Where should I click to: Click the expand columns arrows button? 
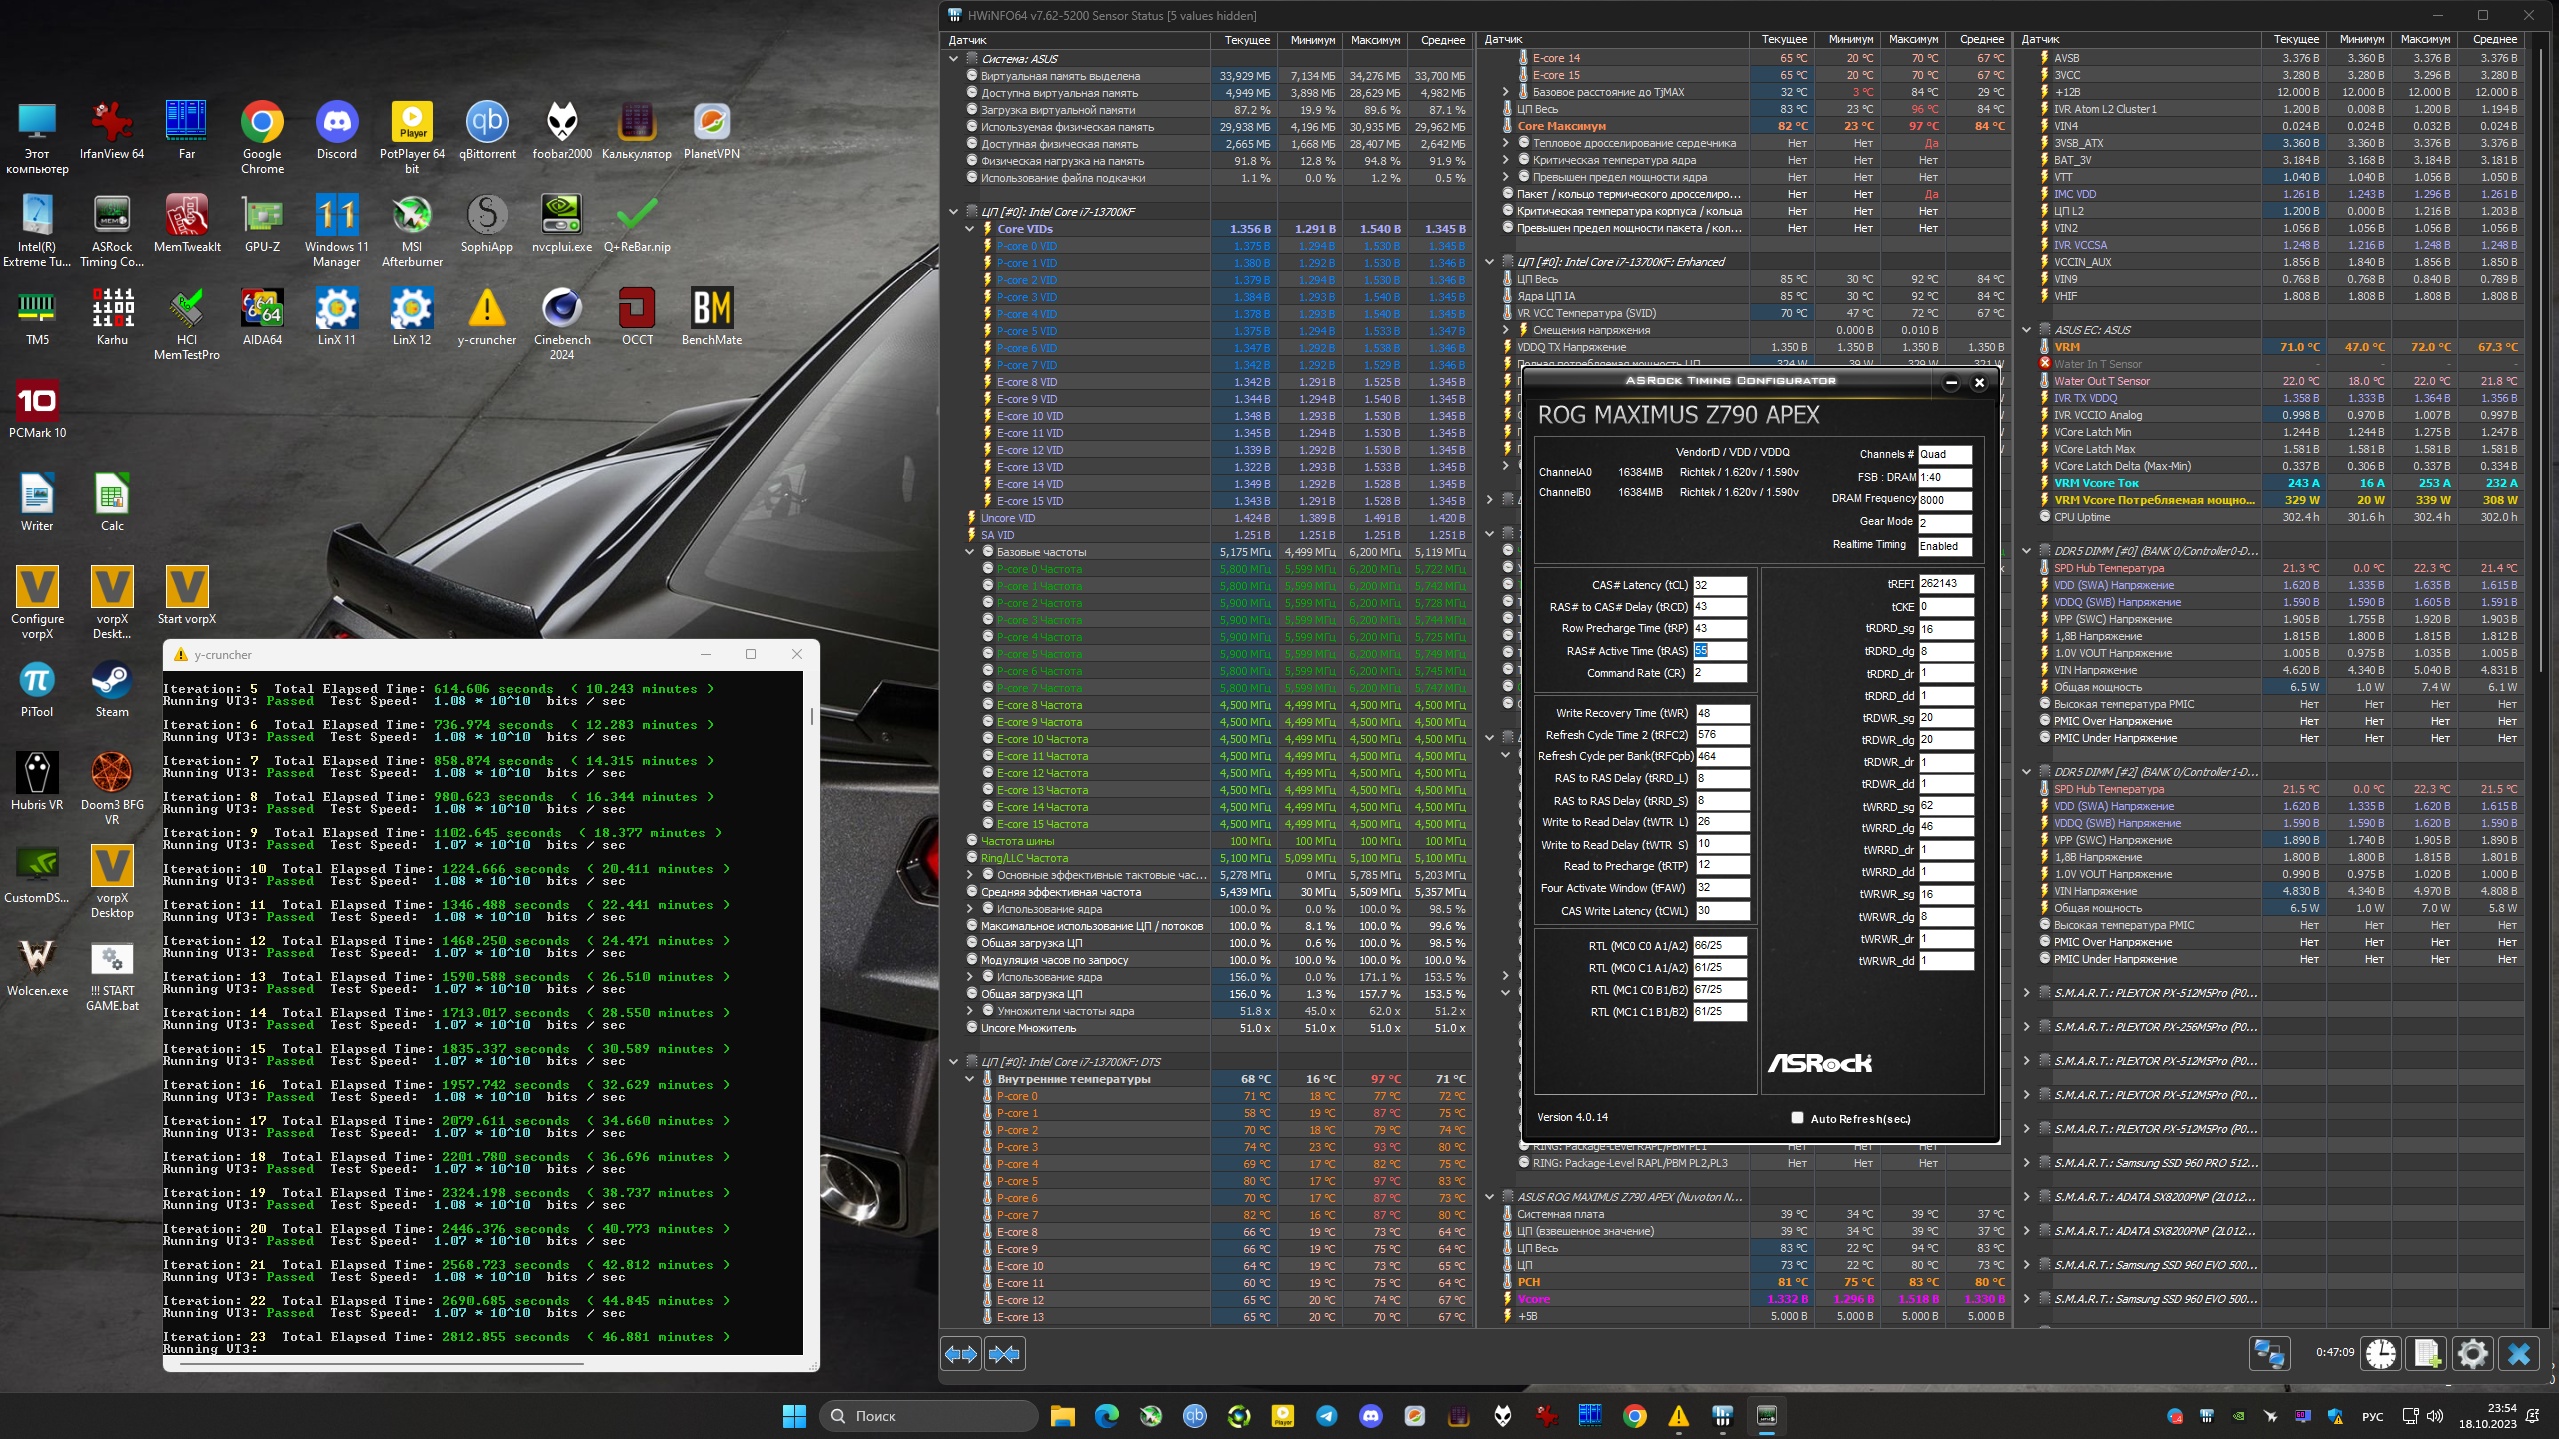click(x=961, y=1354)
